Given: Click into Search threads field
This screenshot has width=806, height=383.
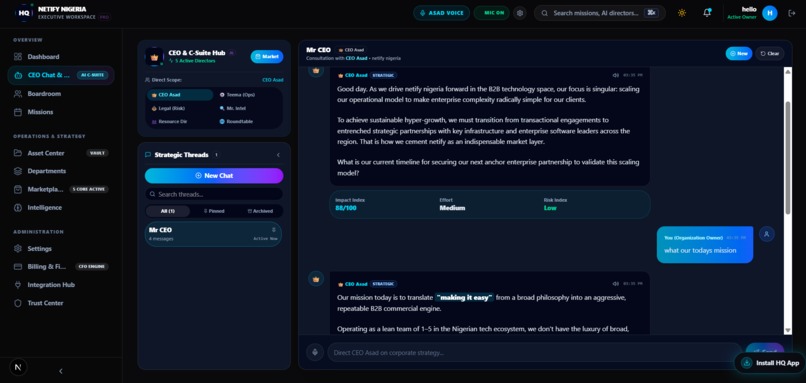Looking at the screenshot, I should (214, 194).
